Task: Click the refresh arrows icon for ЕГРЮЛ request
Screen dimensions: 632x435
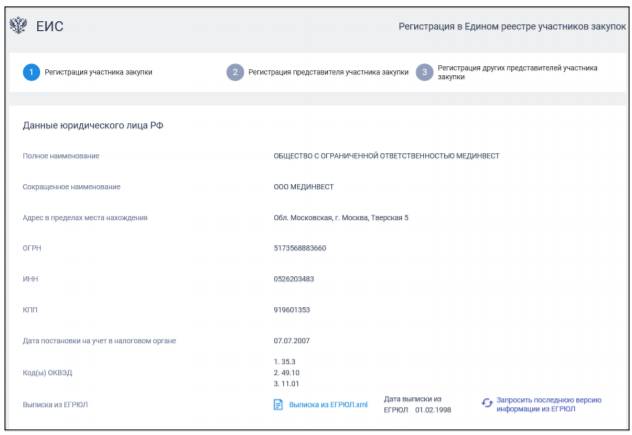Action: pos(487,402)
